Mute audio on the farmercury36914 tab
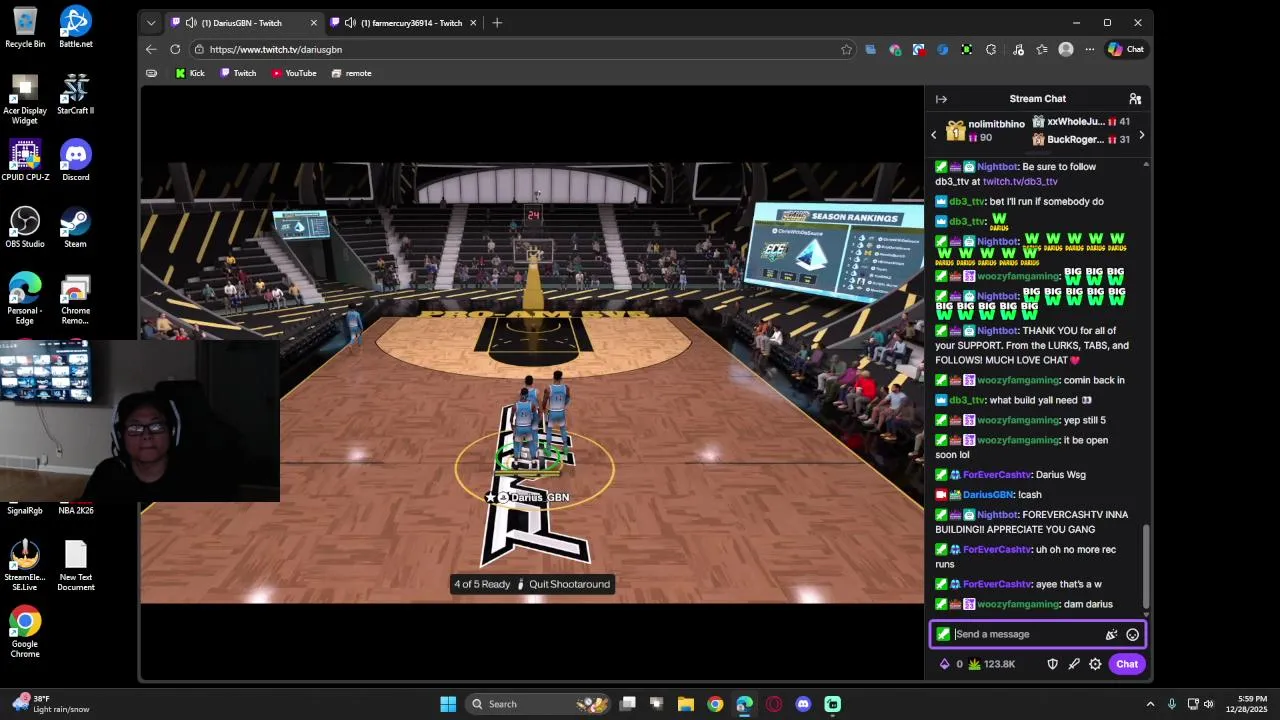This screenshot has width=1280, height=720. [350, 23]
